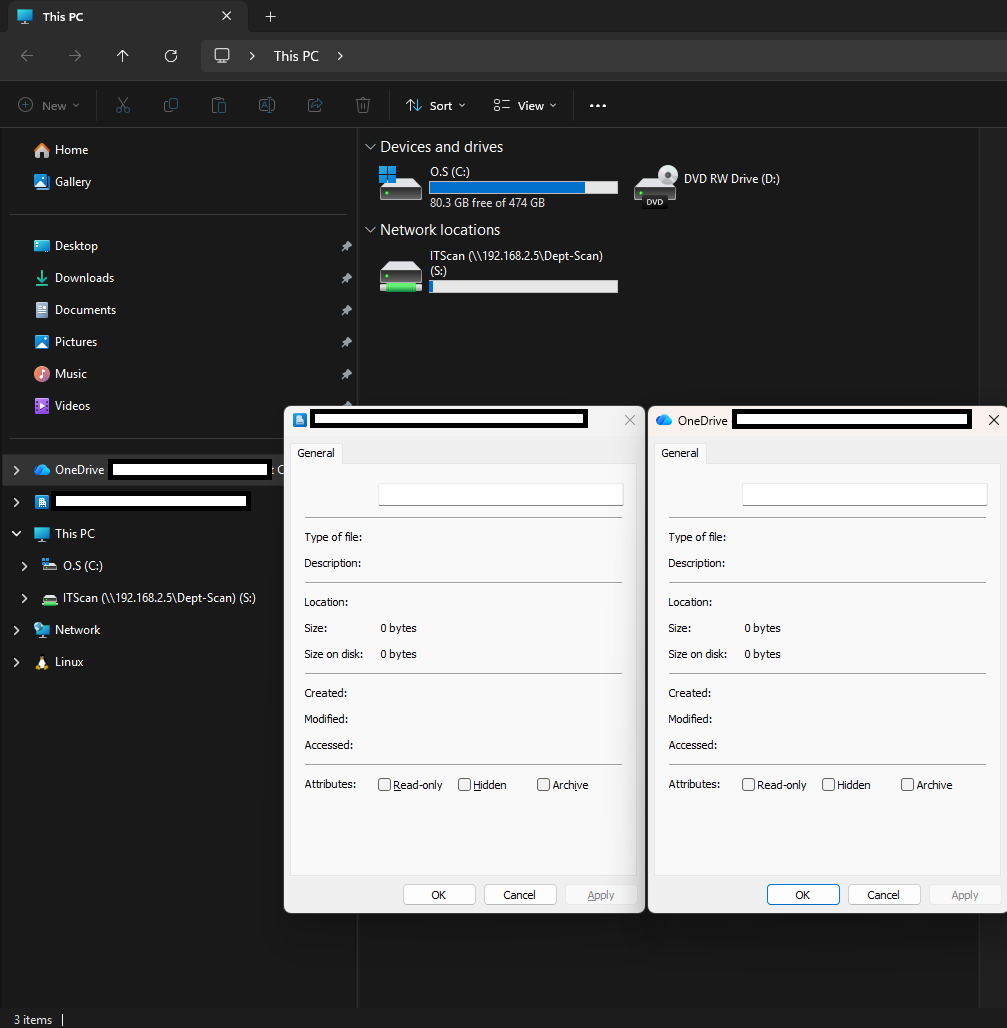Viewport: 1007px width, 1028px height.
Task: Expand the Network tree node
Action: [x=16, y=630]
